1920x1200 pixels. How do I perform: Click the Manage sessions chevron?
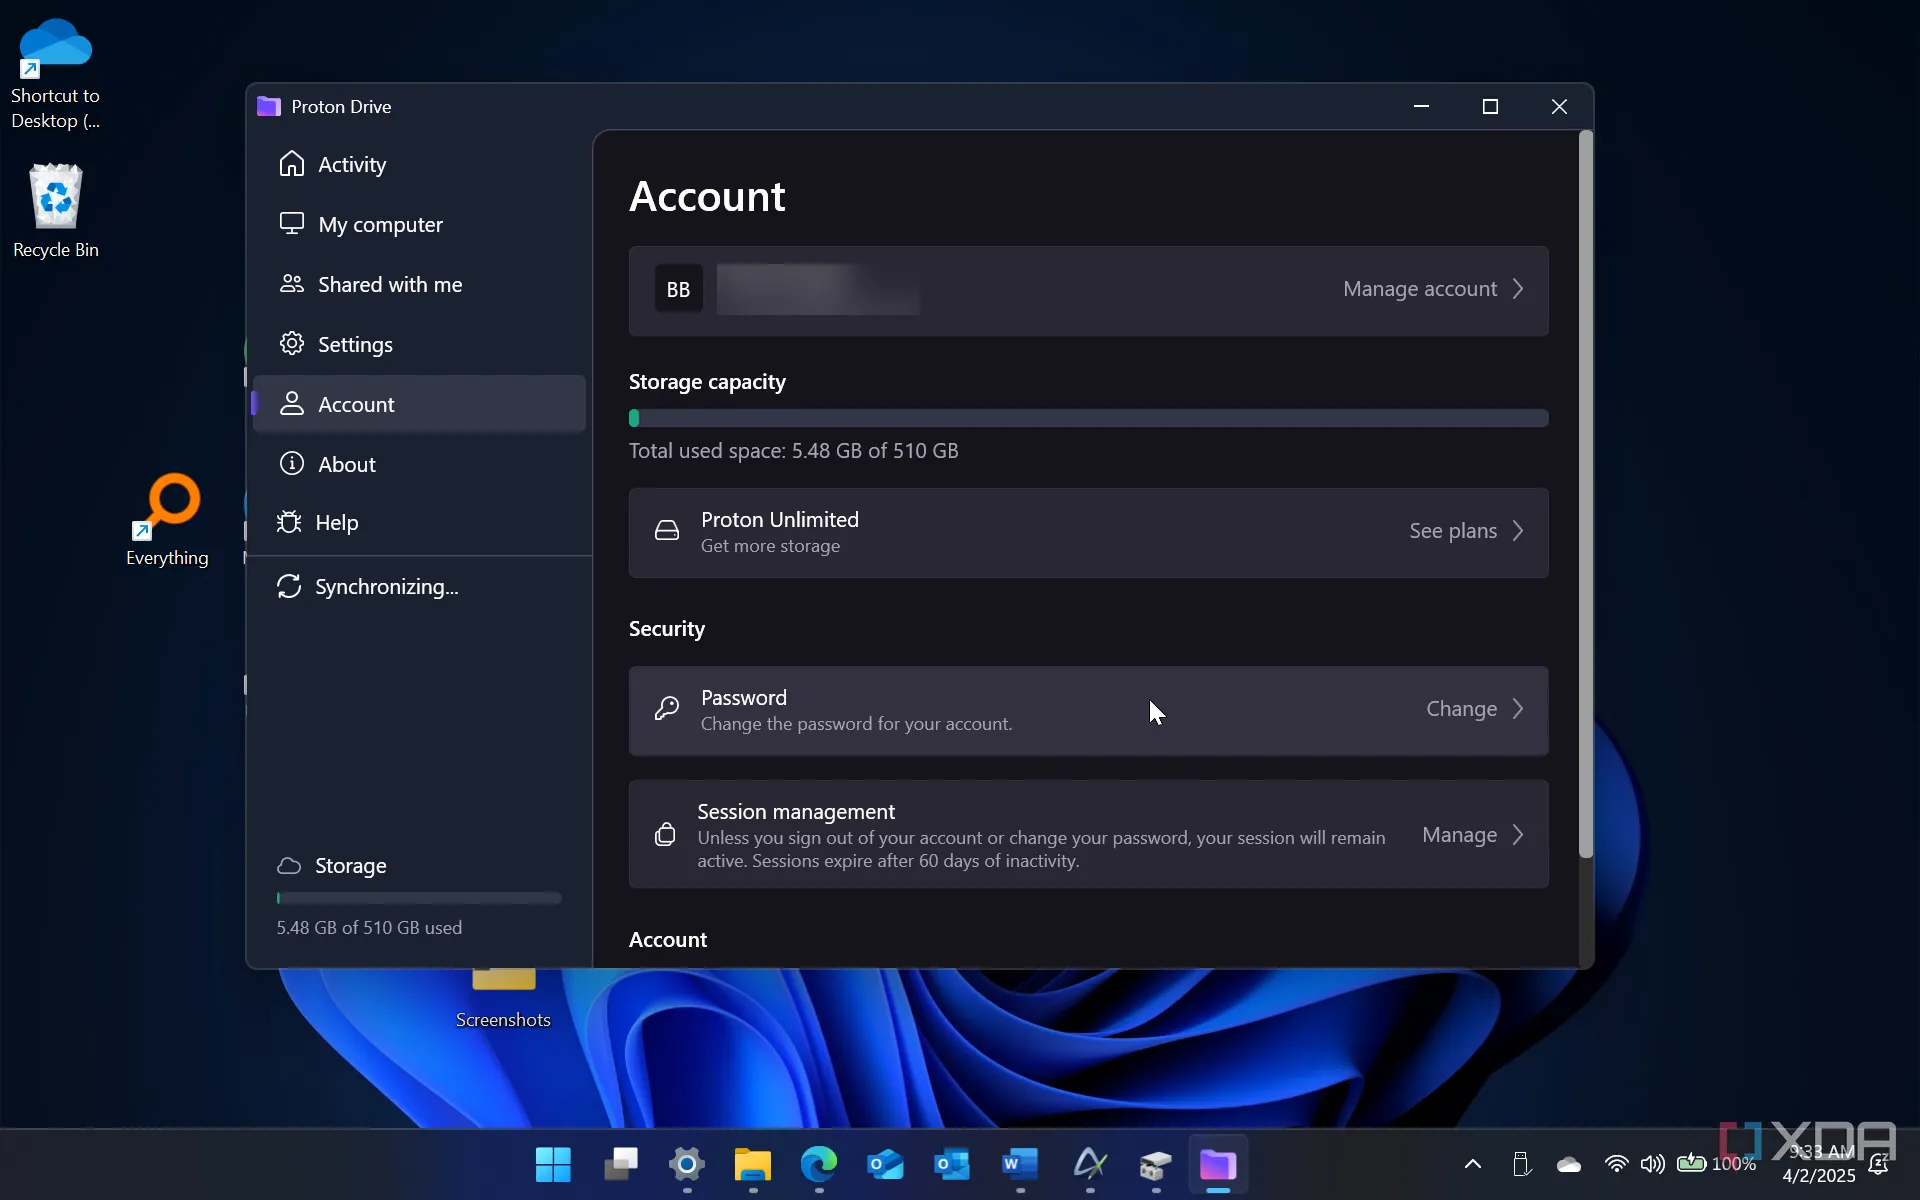point(1518,835)
